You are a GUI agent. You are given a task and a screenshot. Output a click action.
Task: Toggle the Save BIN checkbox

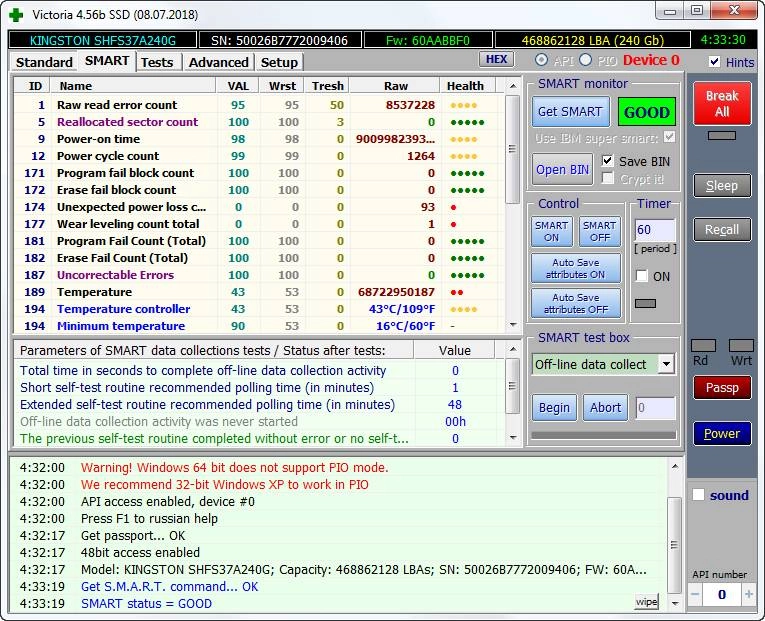click(607, 160)
